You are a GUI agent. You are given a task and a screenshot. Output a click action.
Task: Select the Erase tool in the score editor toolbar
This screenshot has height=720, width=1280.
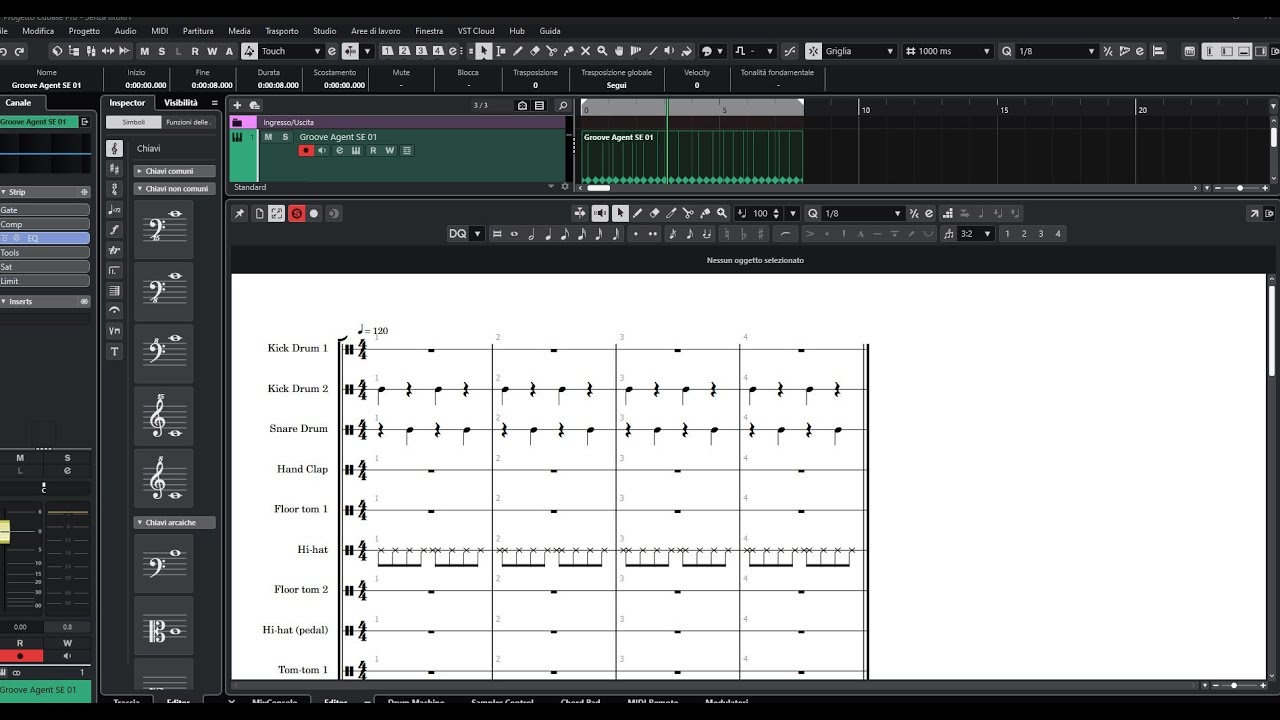[x=654, y=213]
